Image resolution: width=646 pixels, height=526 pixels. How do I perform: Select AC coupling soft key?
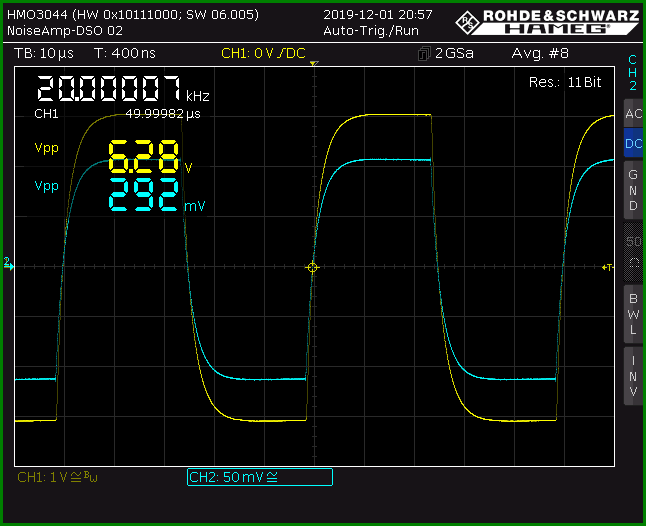point(633,113)
